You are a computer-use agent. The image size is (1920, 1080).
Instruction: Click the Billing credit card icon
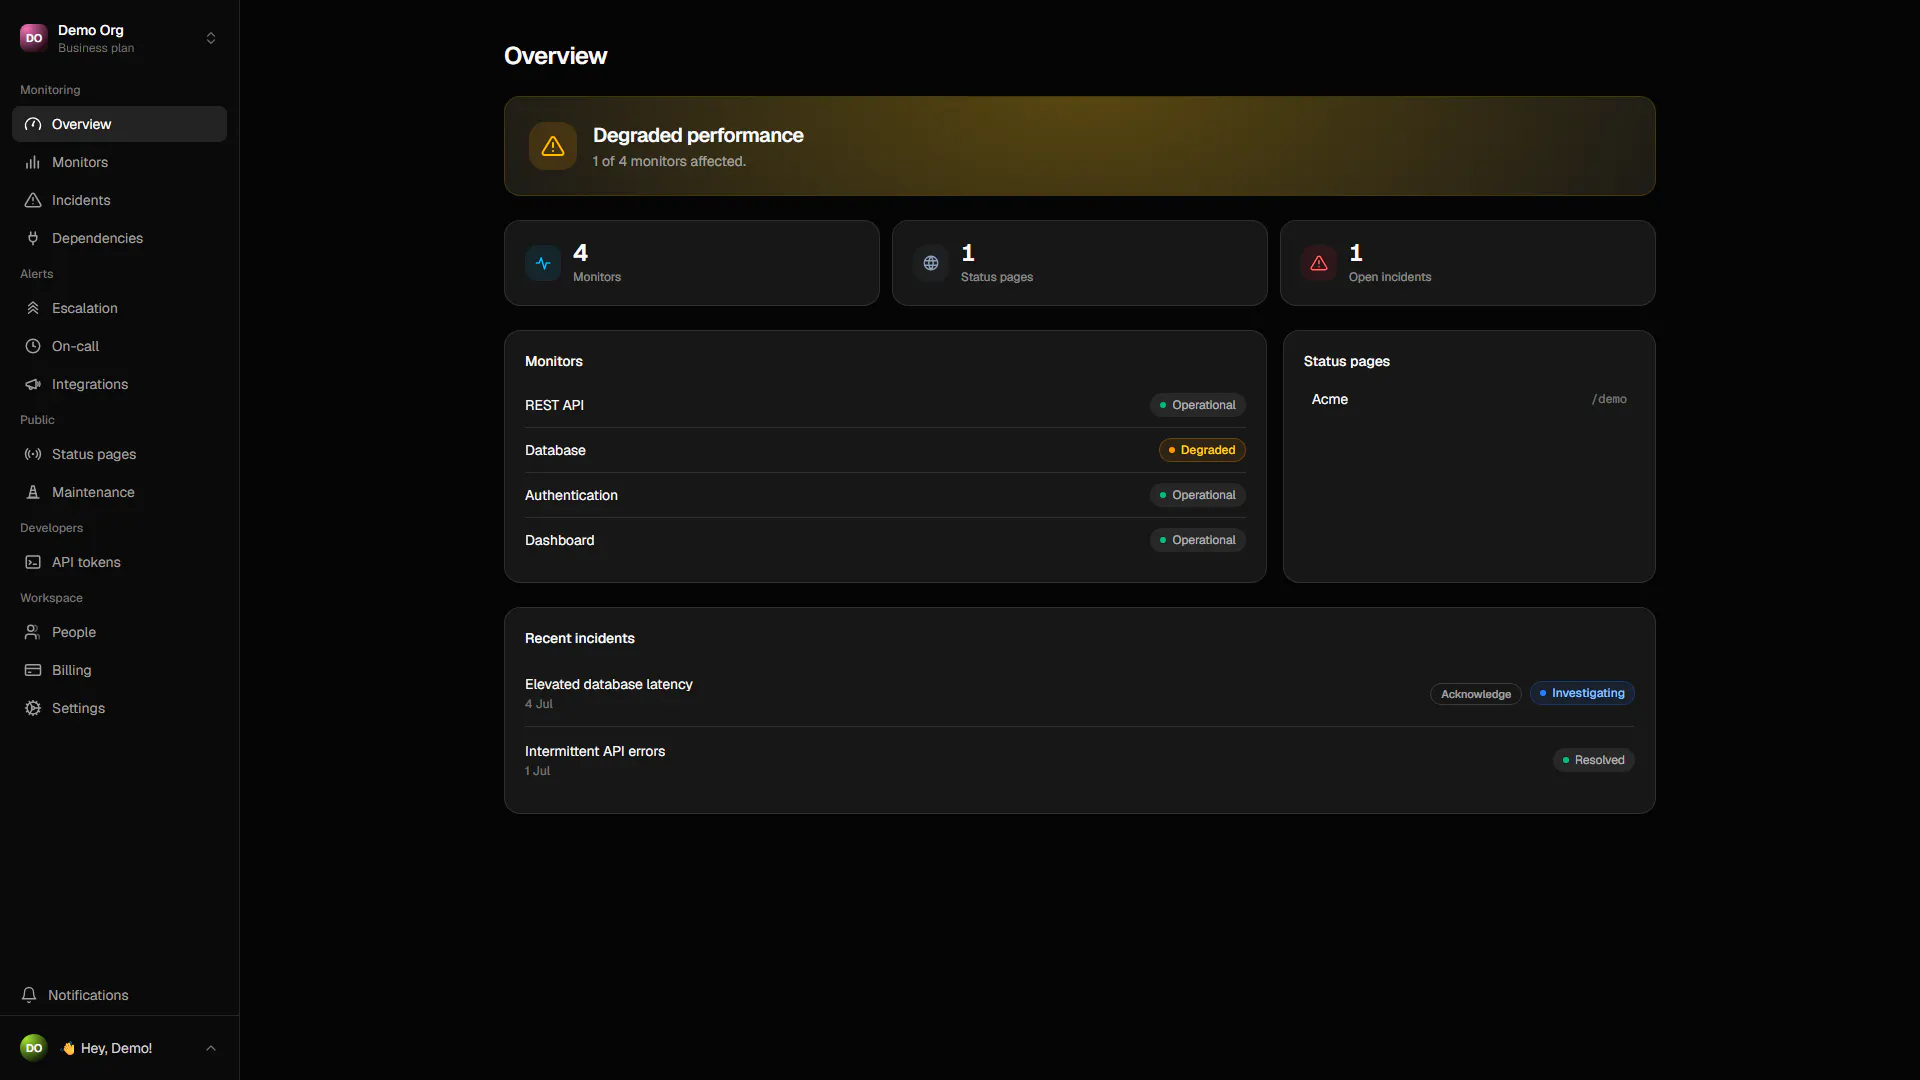tap(33, 670)
